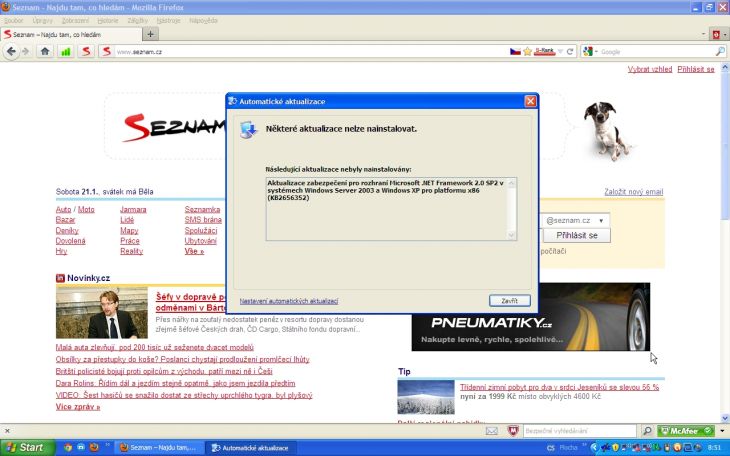Expand hidden quick launch icons chevron
This screenshot has width=730, height=456.
pyautogui.click(x=108, y=446)
